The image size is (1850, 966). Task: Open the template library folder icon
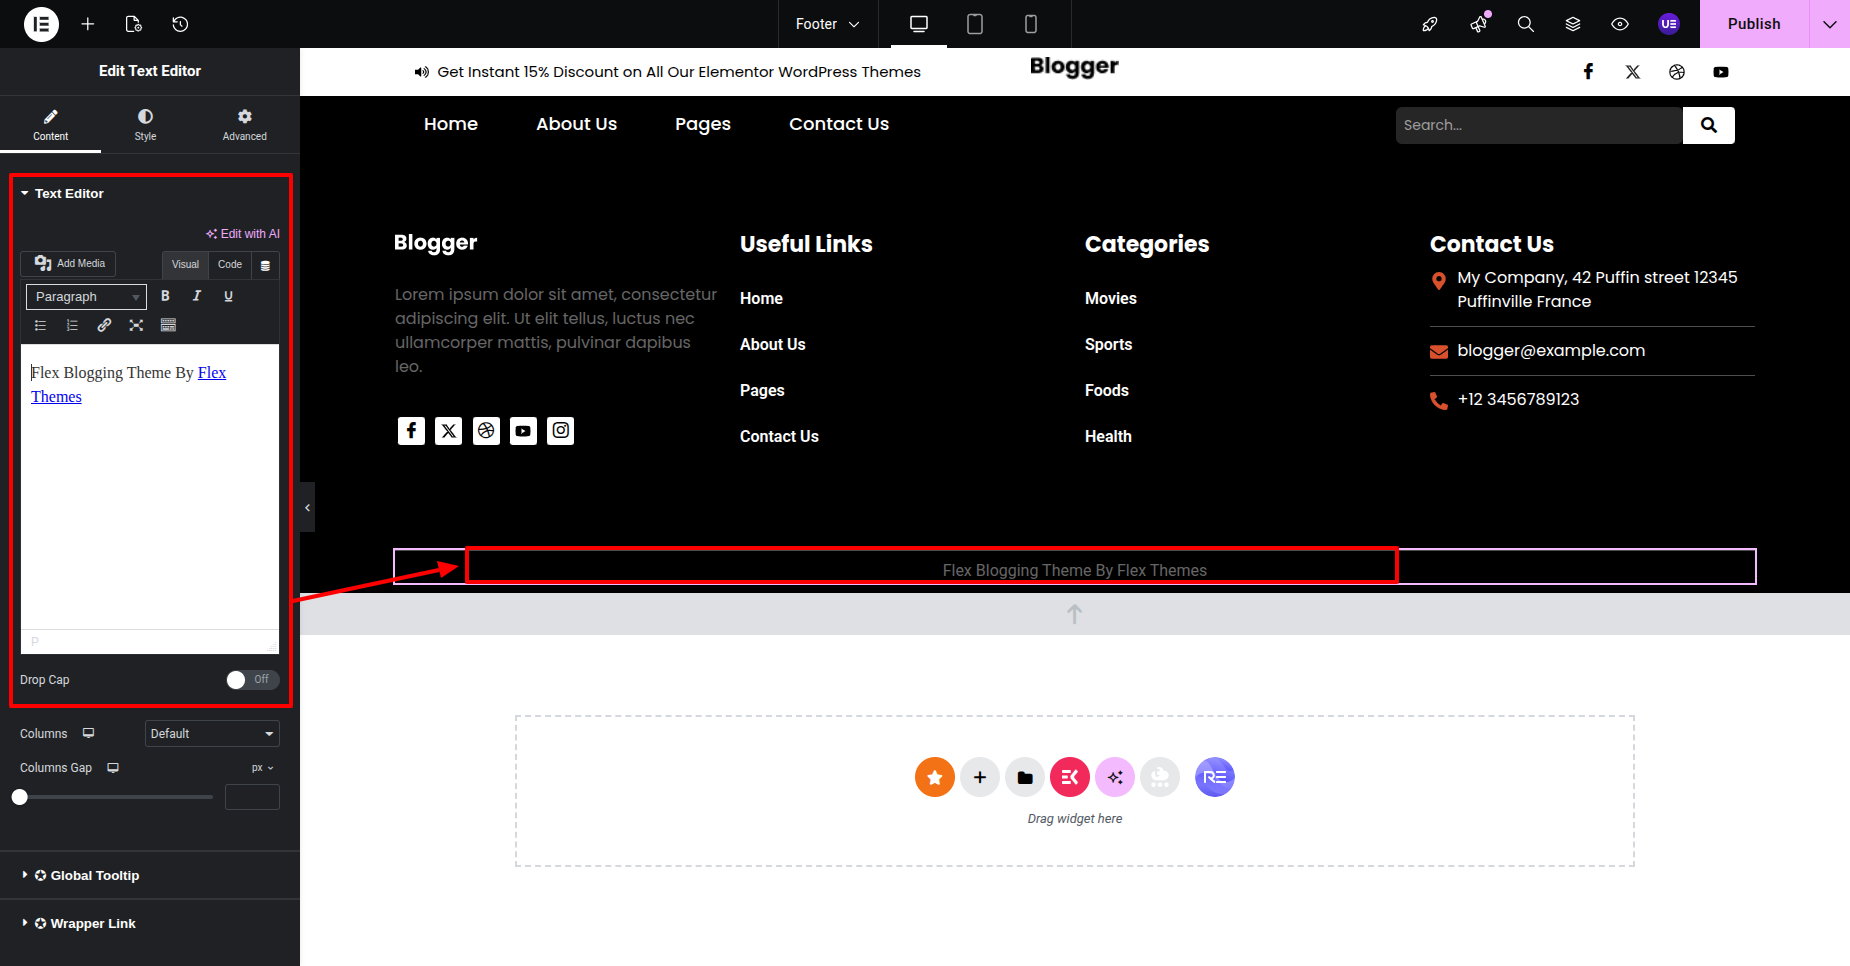pos(1025,777)
